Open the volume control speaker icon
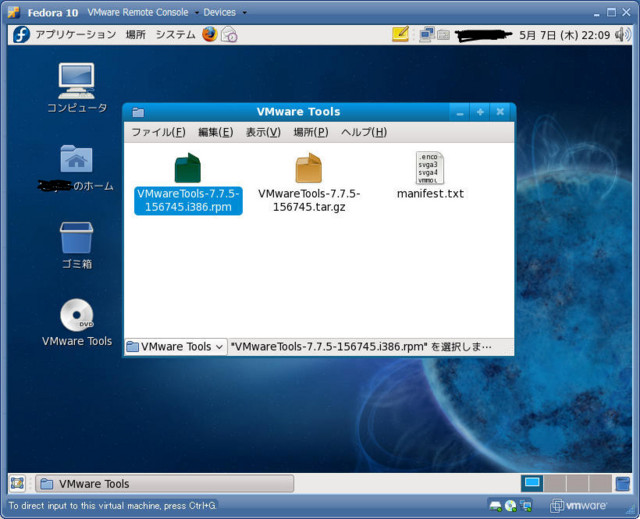640x519 pixels. tap(622, 35)
